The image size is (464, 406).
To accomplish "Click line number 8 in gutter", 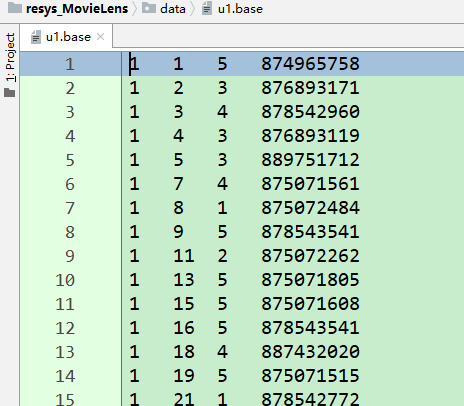I will (x=70, y=232).
